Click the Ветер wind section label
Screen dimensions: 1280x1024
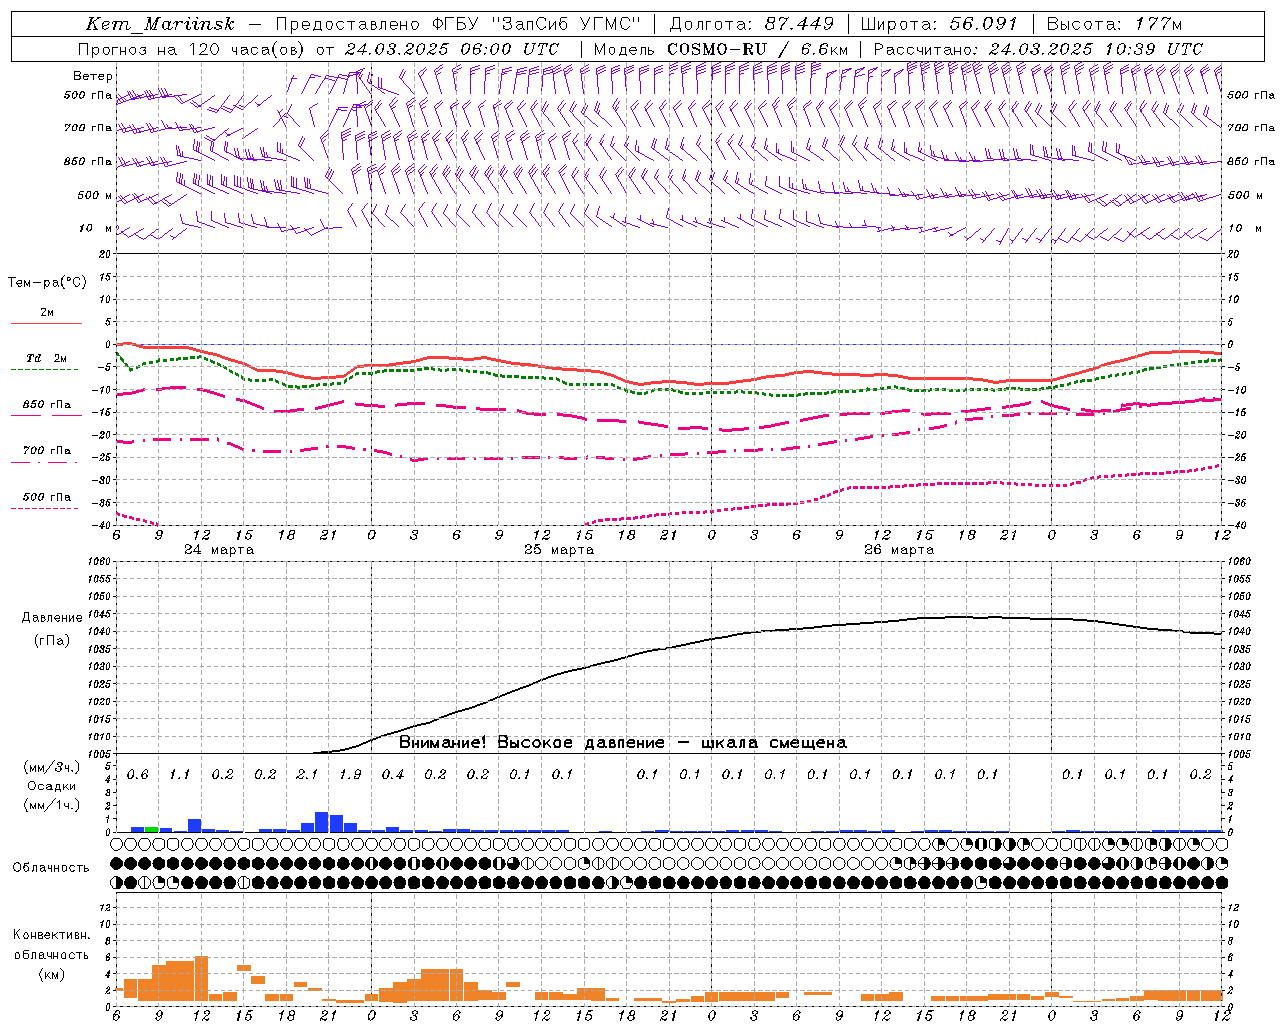[93, 76]
